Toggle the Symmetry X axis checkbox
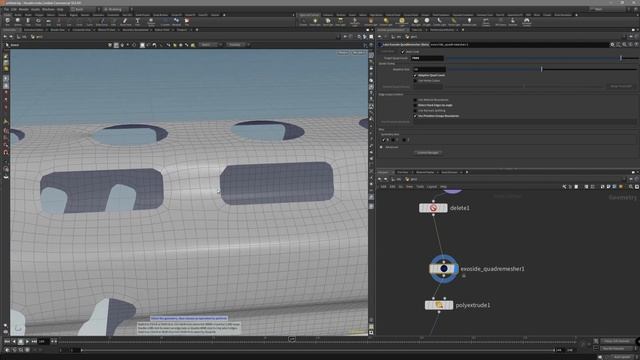This screenshot has width=640, height=360. click(x=384, y=140)
